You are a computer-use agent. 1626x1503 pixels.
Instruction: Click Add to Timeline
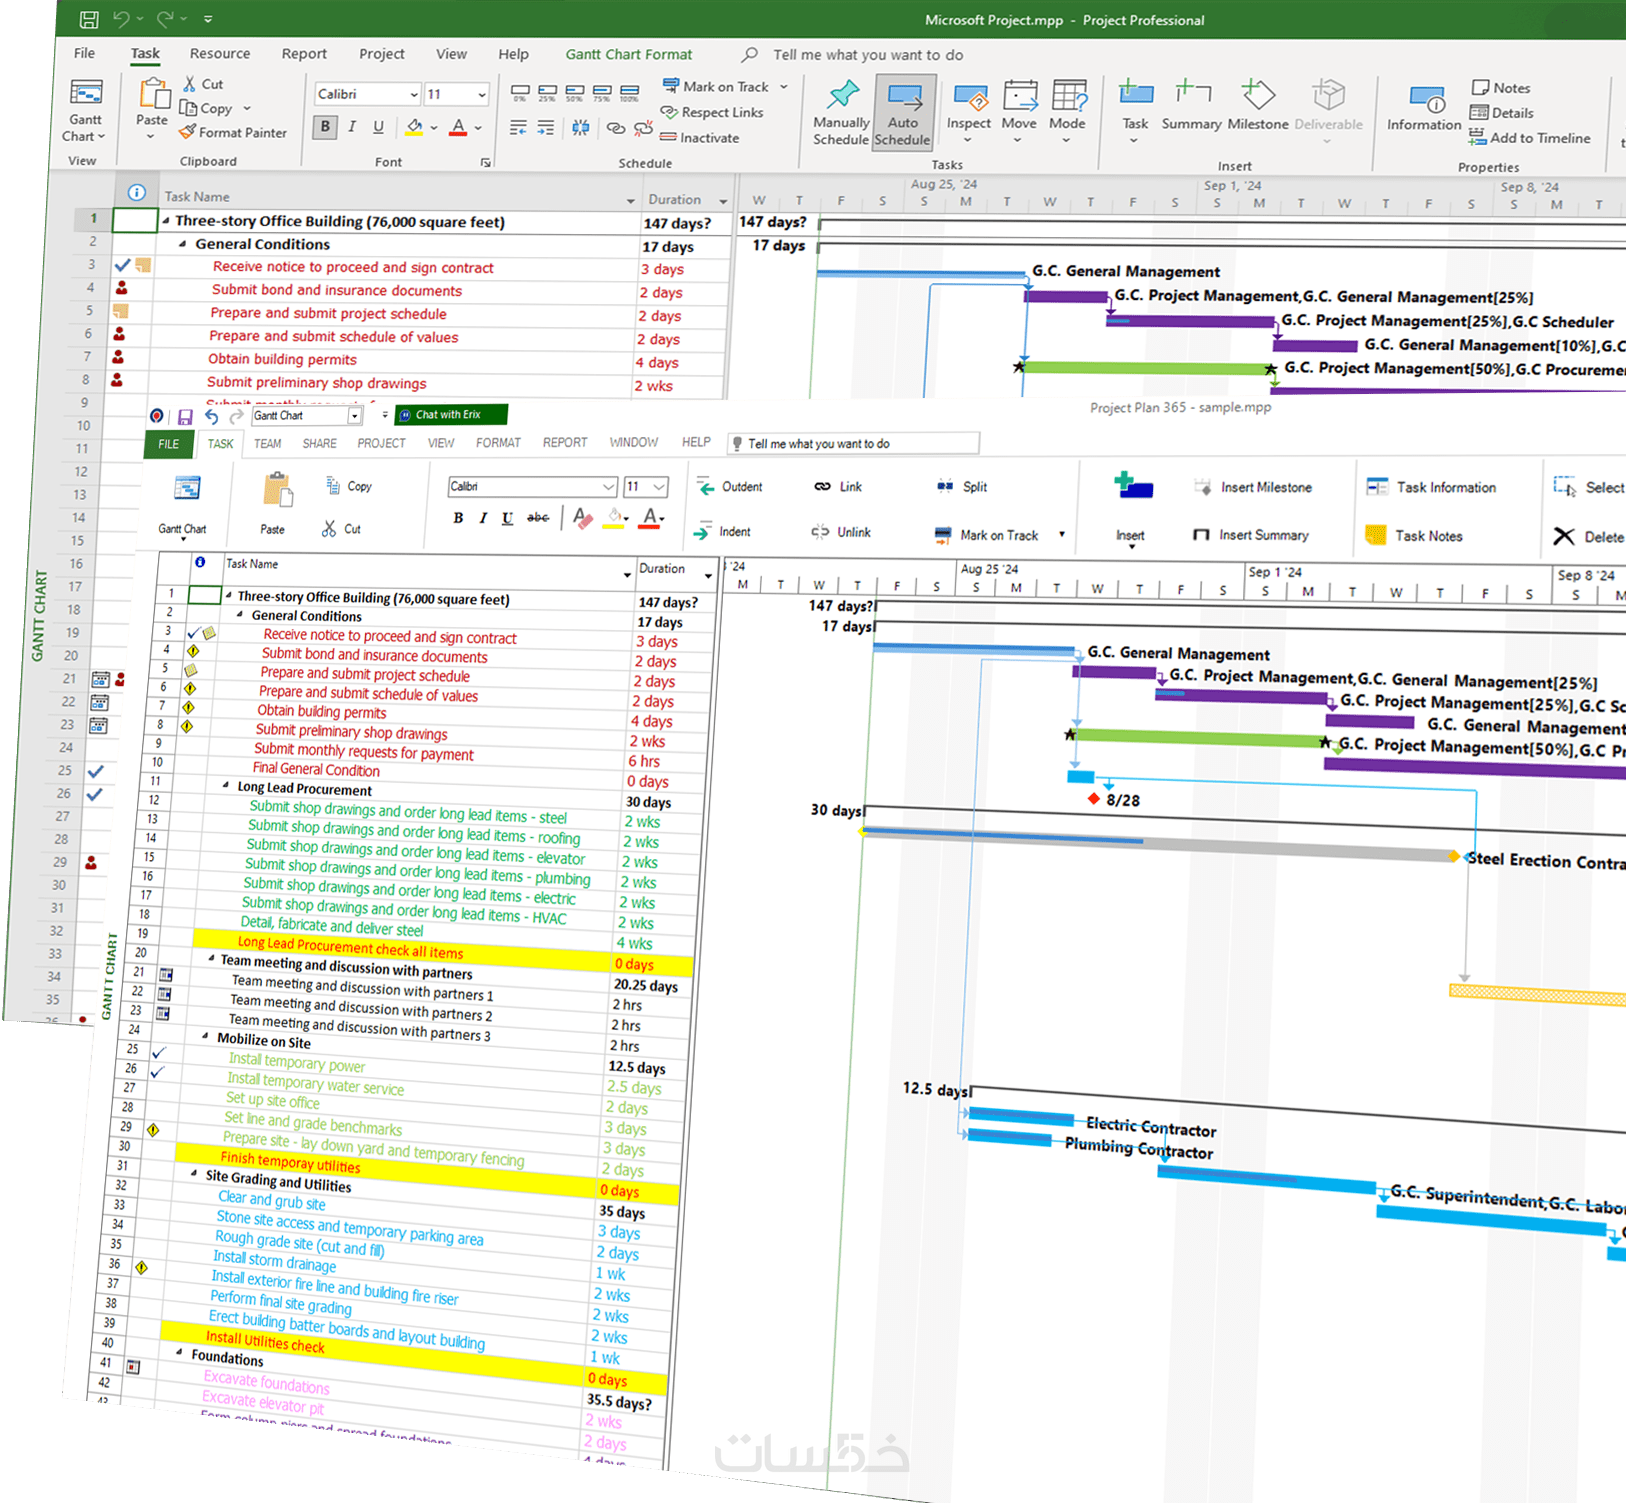(1529, 138)
